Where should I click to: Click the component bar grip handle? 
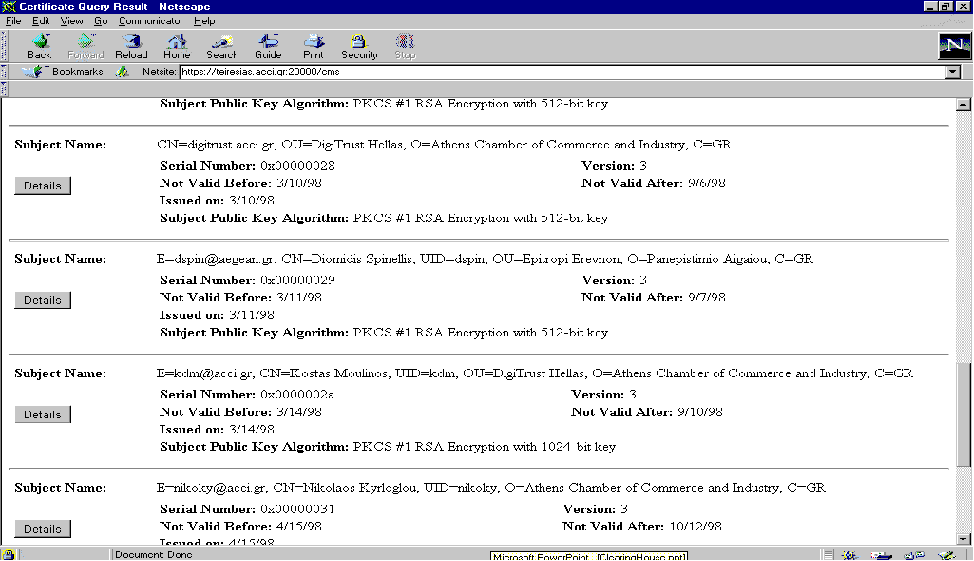tap(828, 555)
